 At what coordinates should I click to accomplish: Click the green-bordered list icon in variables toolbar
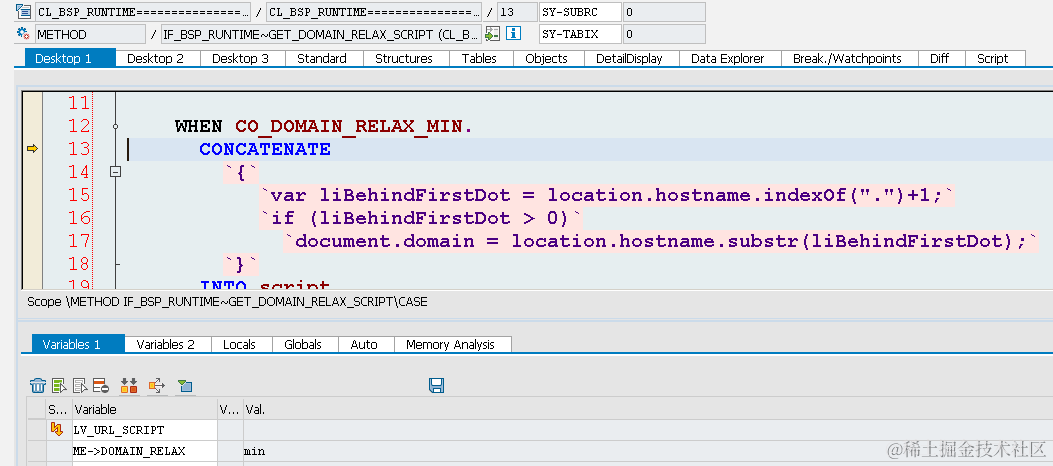[x=60, y=385]
